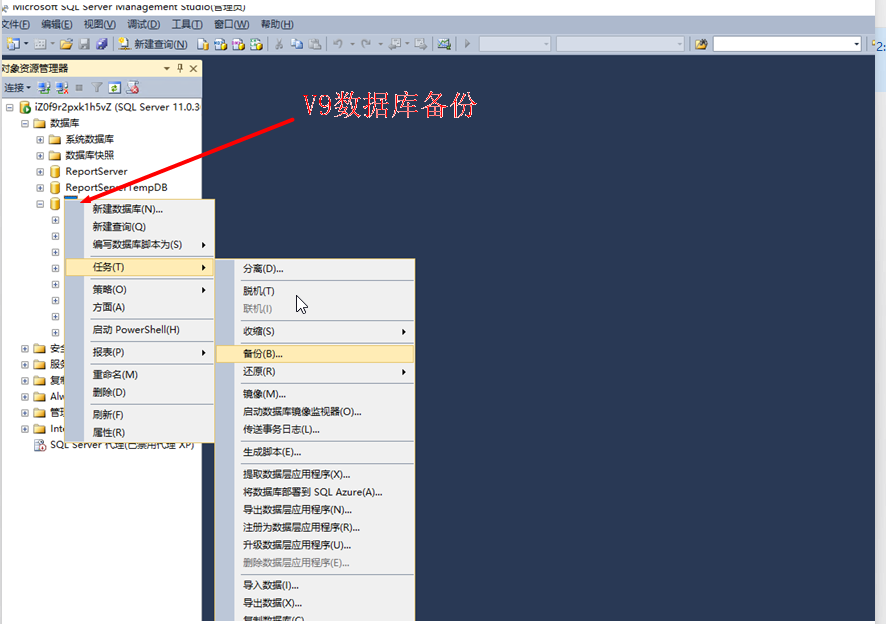Toggle the auto-hide pin on Object Explorer
Screen dimensions: 886x624
click(x=180, y=68)
